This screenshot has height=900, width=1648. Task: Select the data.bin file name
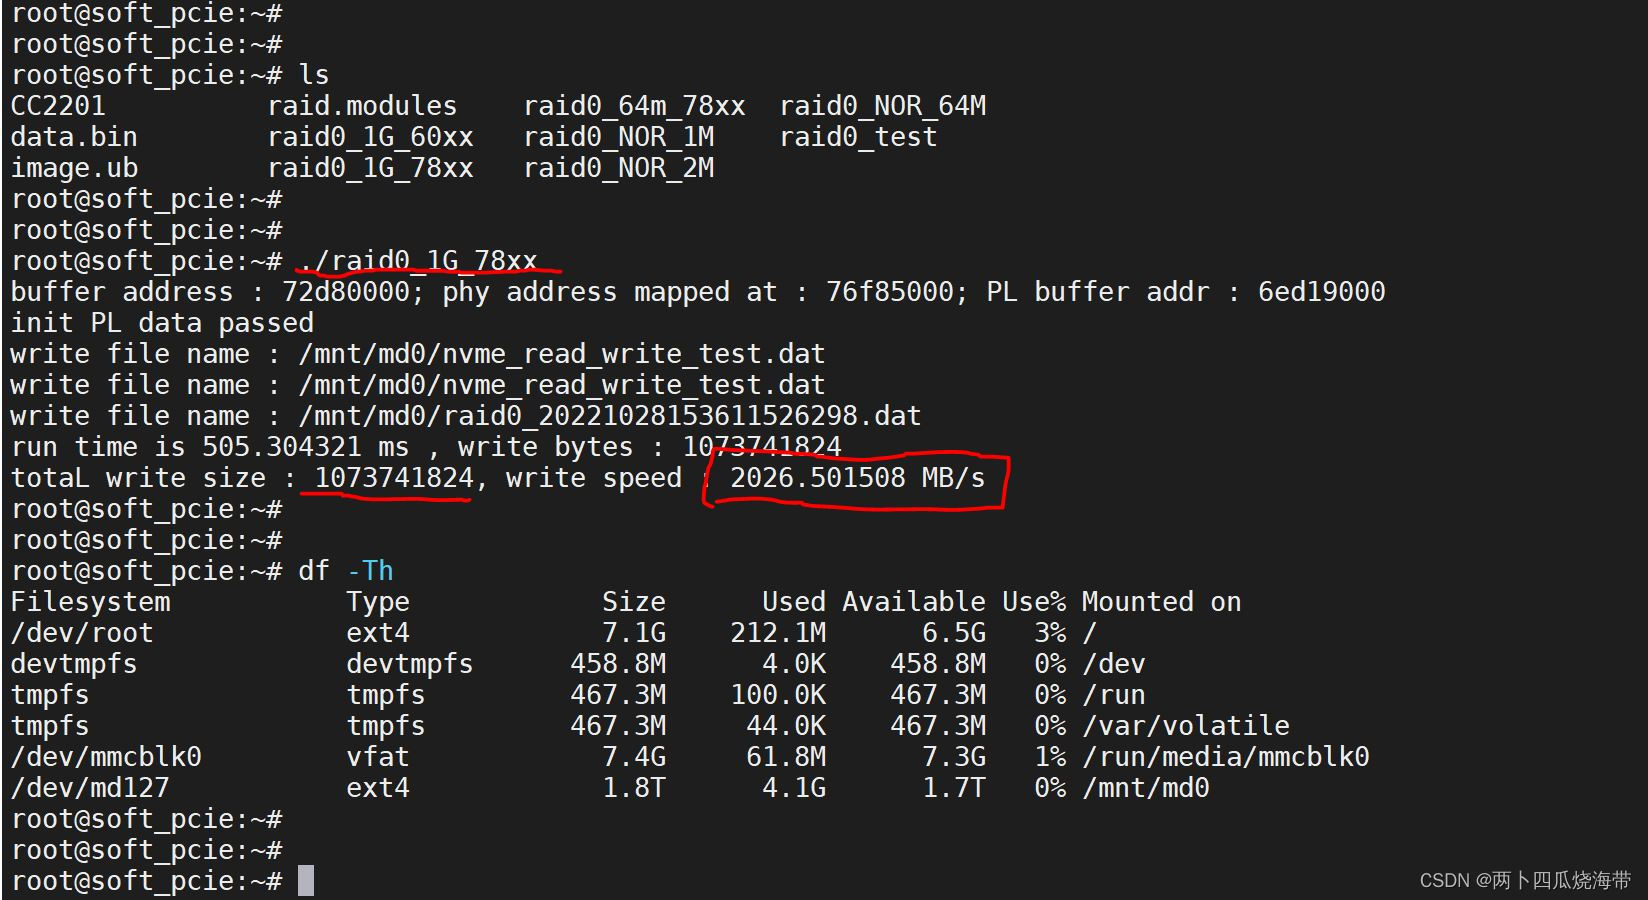click(74, 137)
